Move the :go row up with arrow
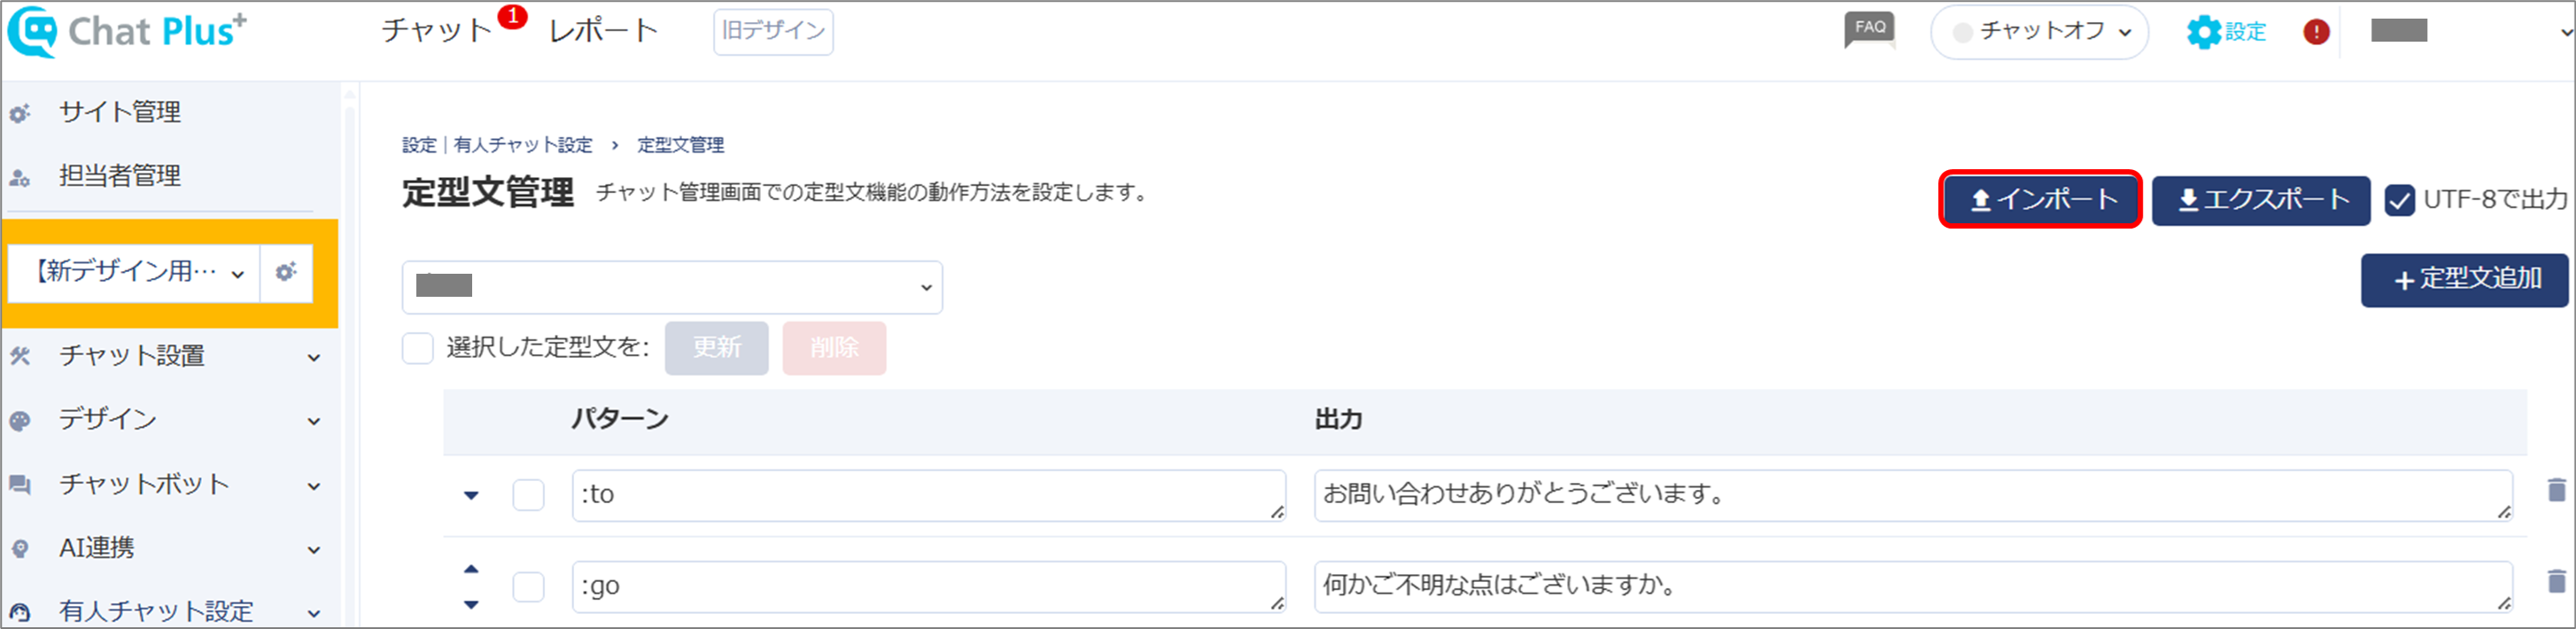The height and width of the screenshot is (629, 2576). (x=471, y=569)
